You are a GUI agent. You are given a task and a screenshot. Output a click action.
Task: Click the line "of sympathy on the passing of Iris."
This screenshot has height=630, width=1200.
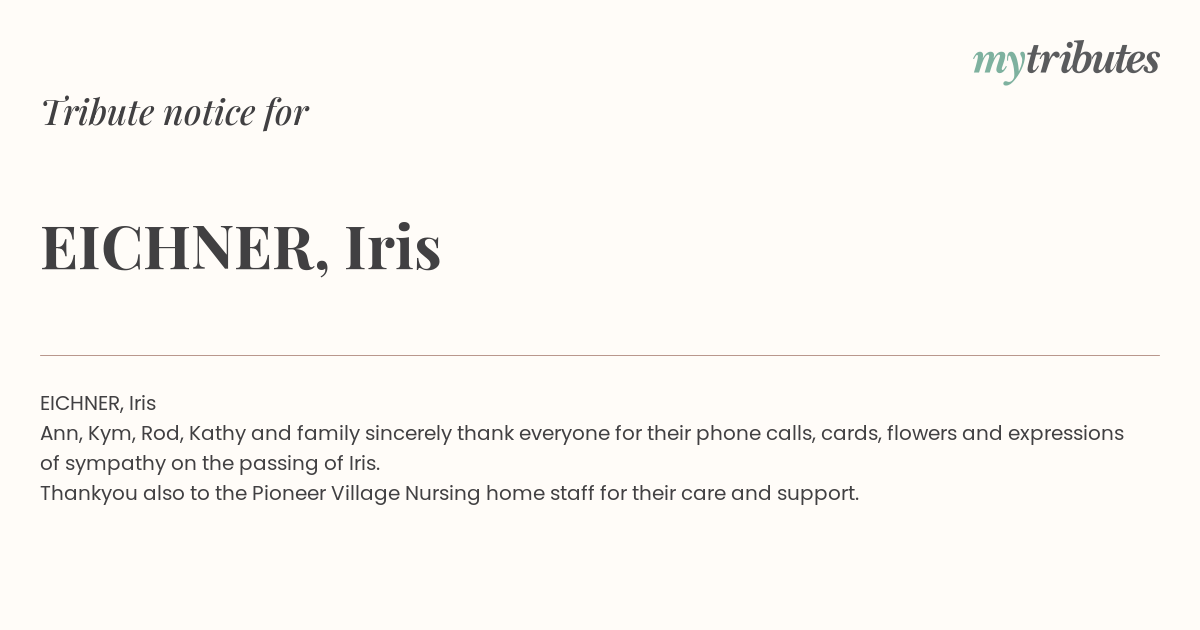pos(210,464)
